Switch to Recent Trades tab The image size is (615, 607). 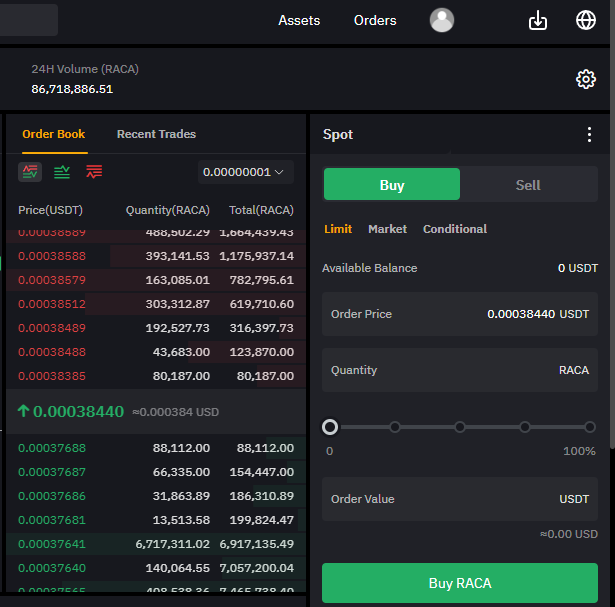tap(156, 134)
